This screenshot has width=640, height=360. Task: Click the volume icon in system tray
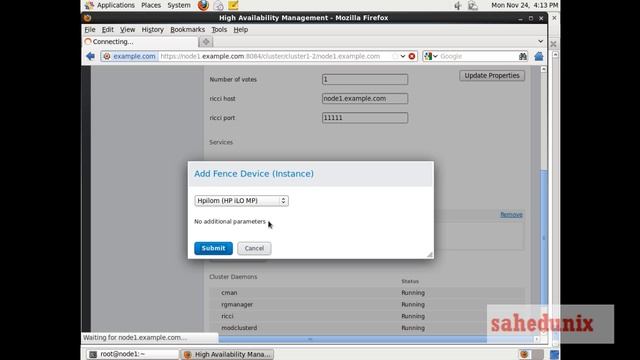[458, 5]
